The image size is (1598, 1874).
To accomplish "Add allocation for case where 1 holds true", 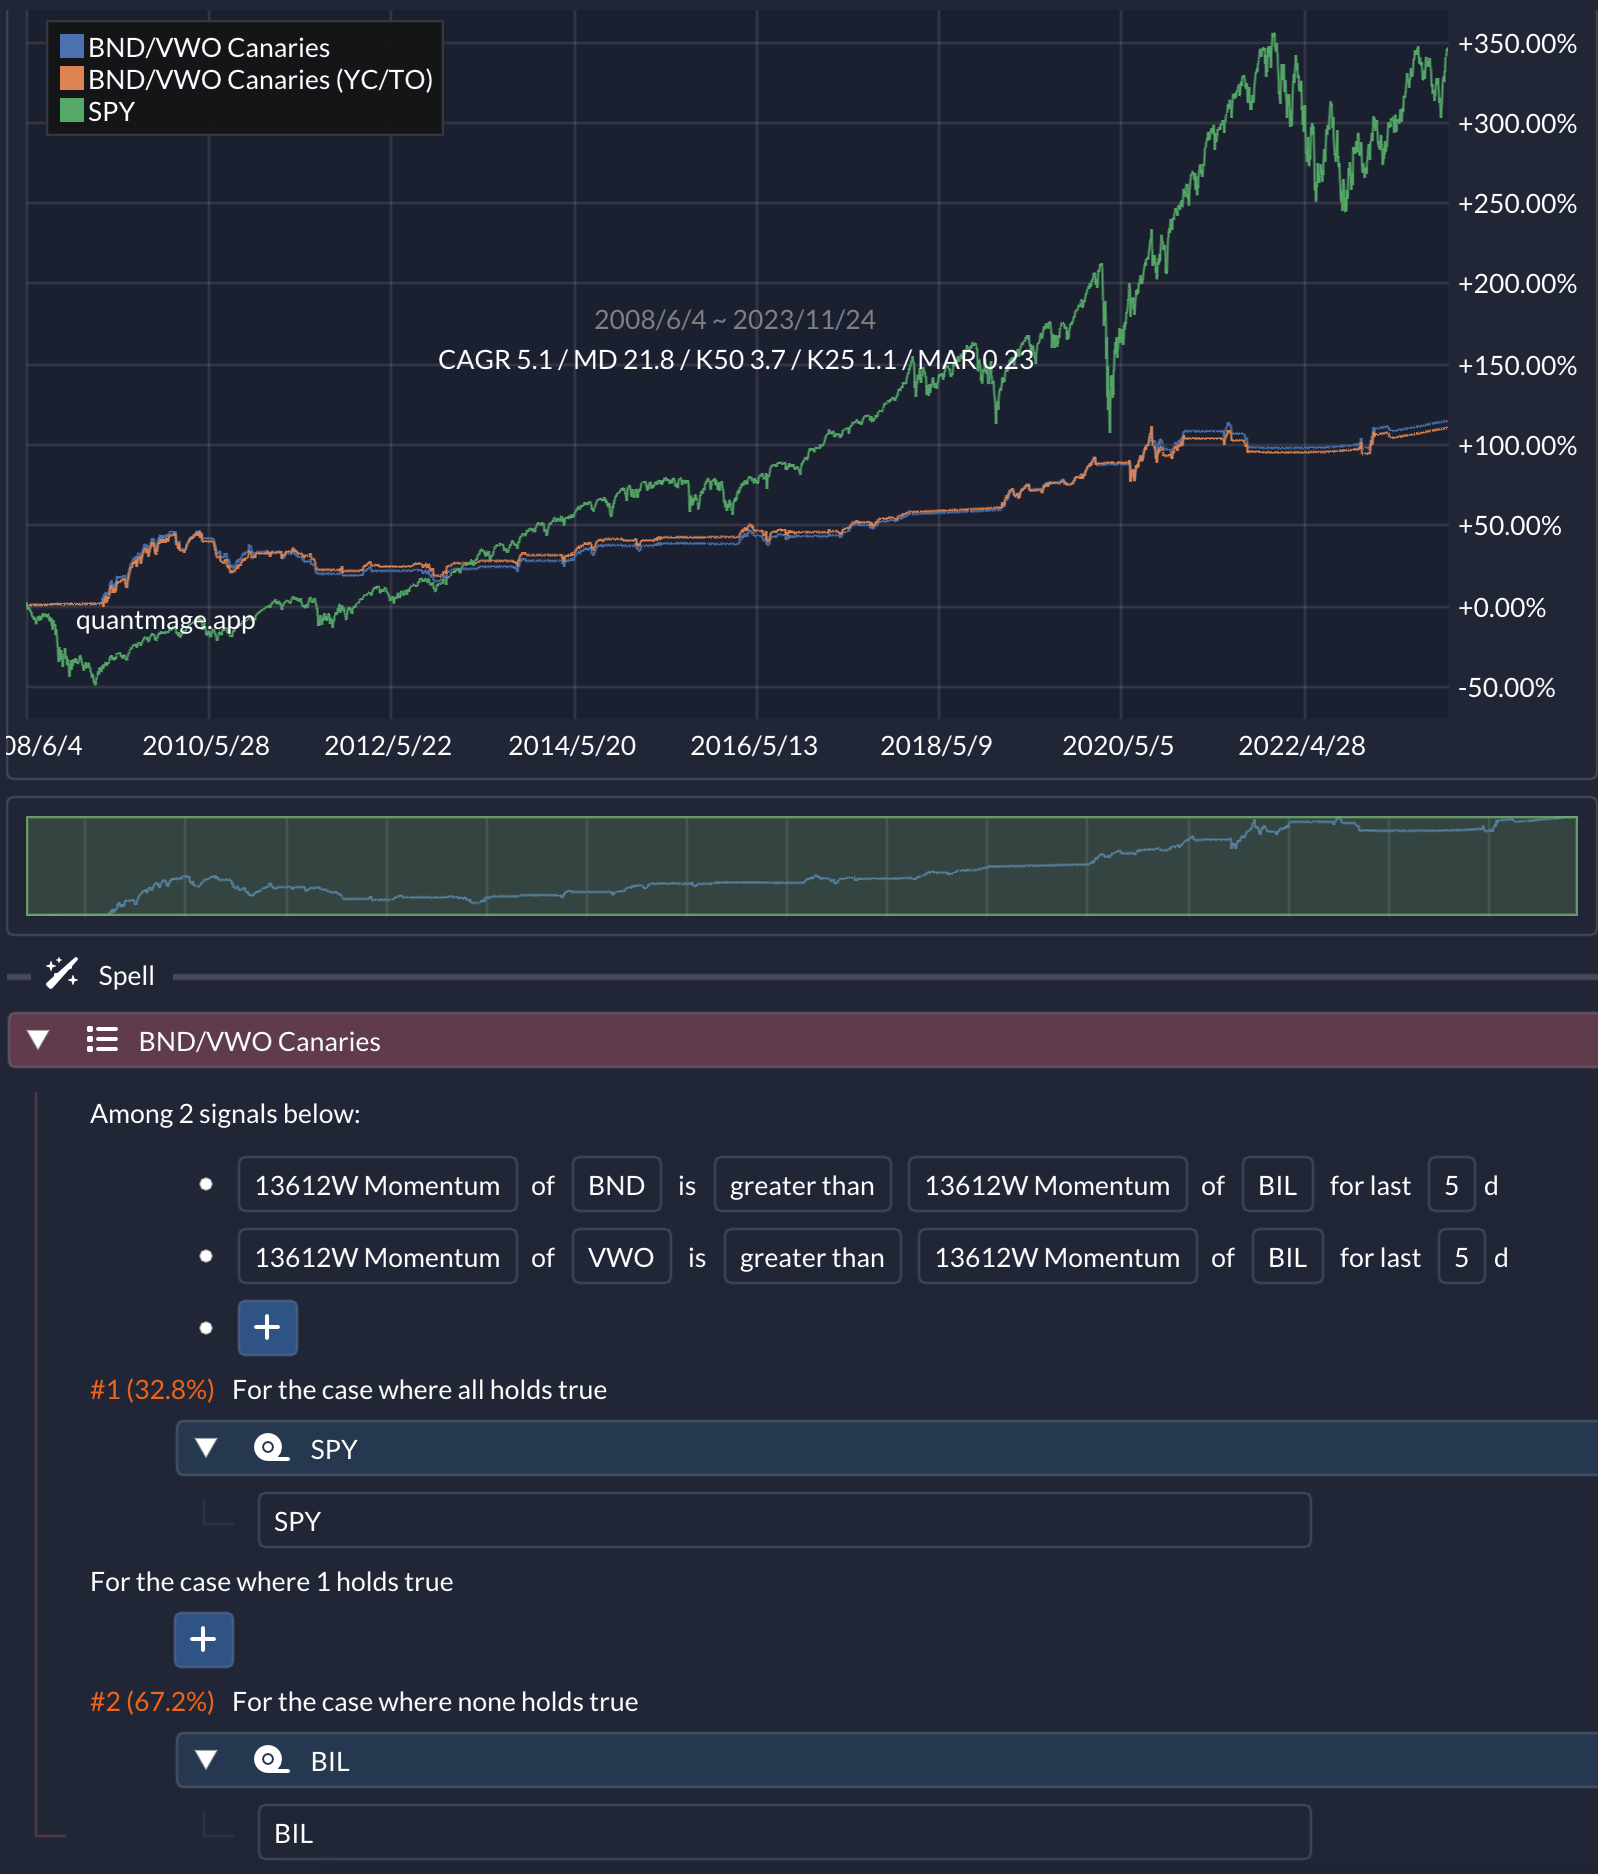I will [203, 1640].
